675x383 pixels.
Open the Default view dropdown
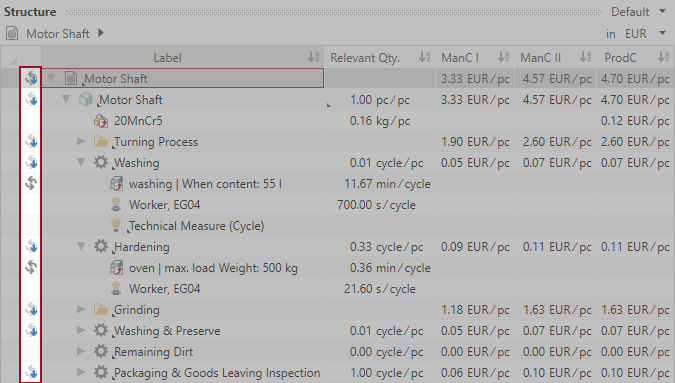(x=638, y=12)
